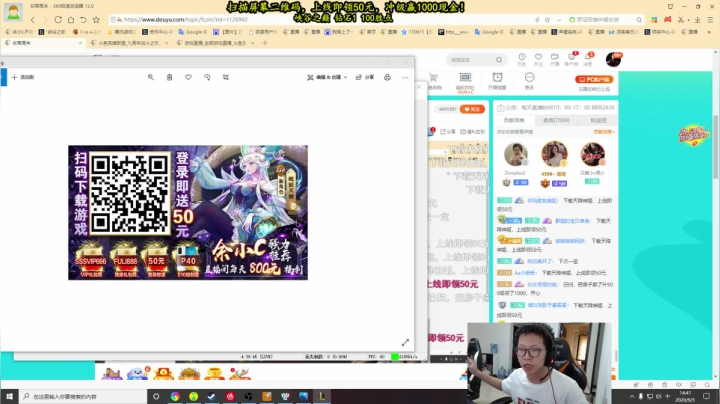Click the orange follow streamer button
The image size is (720, 404).
pos(472,109)
